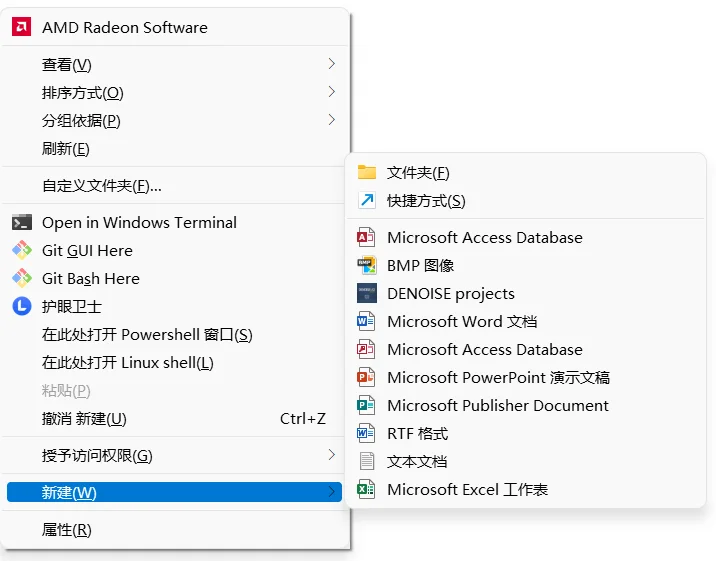The height and width of the screenshot is (561, 716).
Task: Click the Git Bash Here icon
Action: [21, 278]
